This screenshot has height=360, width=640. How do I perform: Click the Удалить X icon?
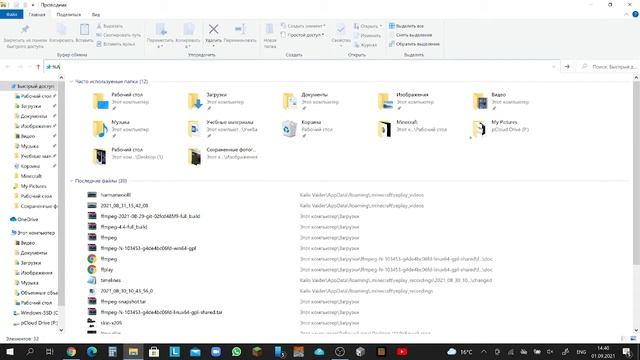pos(213,29)
